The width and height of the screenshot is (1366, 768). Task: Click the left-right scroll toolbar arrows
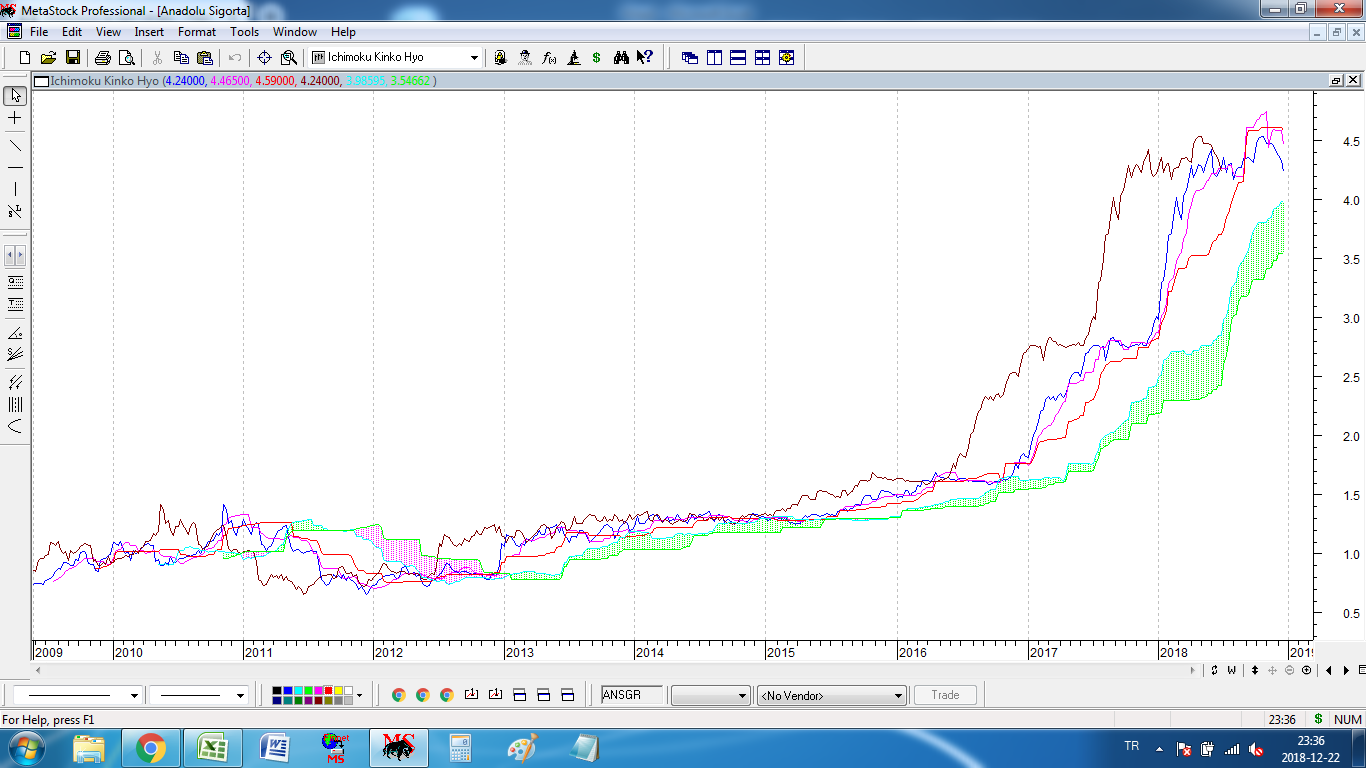tap(15, 255)
